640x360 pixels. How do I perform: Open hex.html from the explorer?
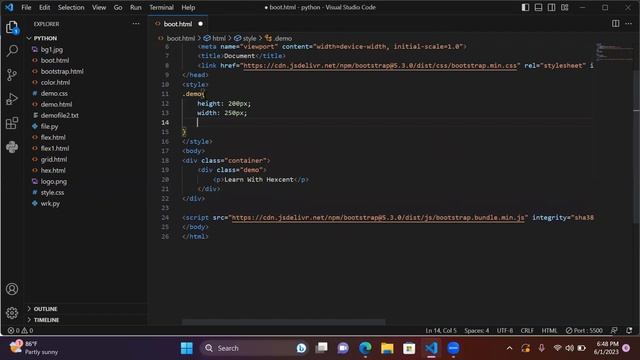[53, 171]
